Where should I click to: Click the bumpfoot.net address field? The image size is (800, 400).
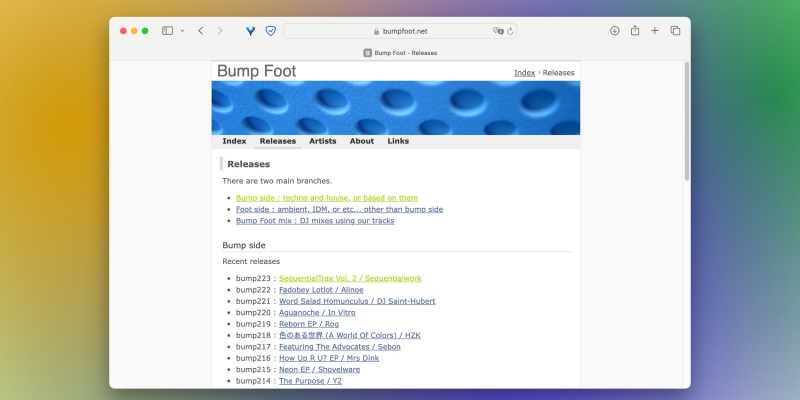(x=412, y=31)
